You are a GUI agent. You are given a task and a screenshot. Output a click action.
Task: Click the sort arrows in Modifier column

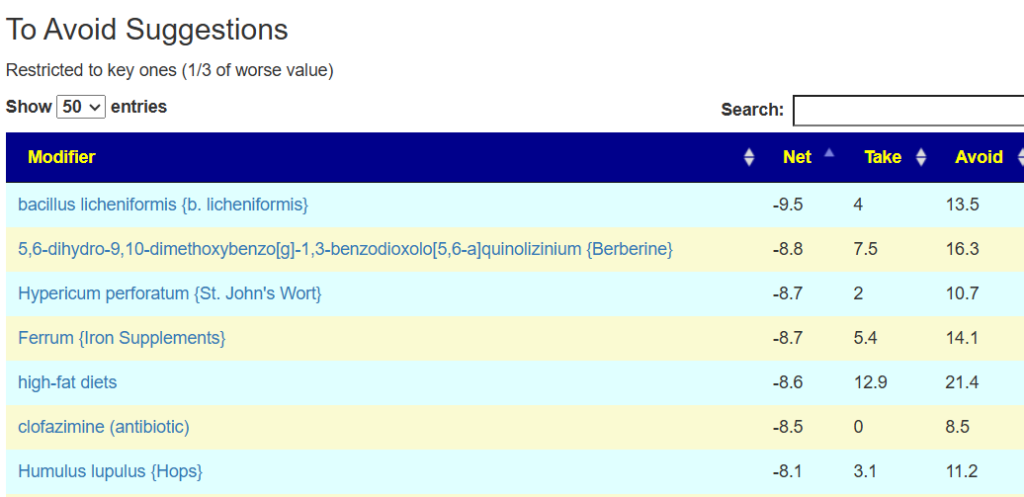click(749, 158)
